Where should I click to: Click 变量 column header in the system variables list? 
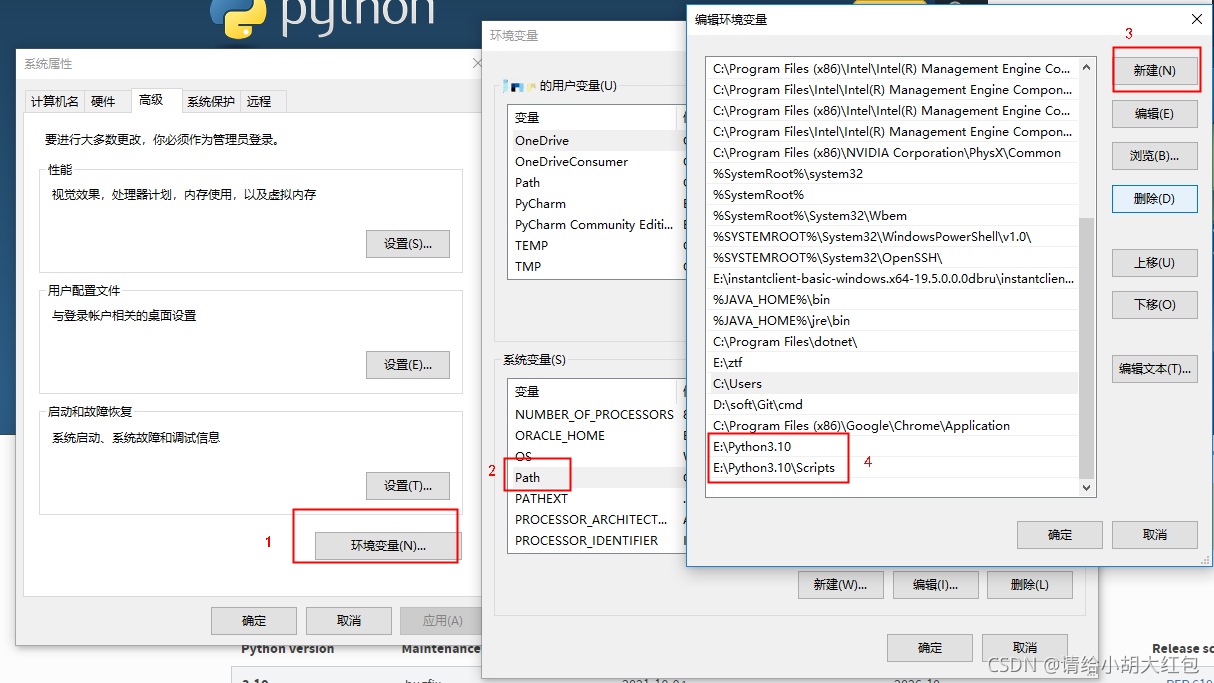pyautogui.click(x=593, y=392)
